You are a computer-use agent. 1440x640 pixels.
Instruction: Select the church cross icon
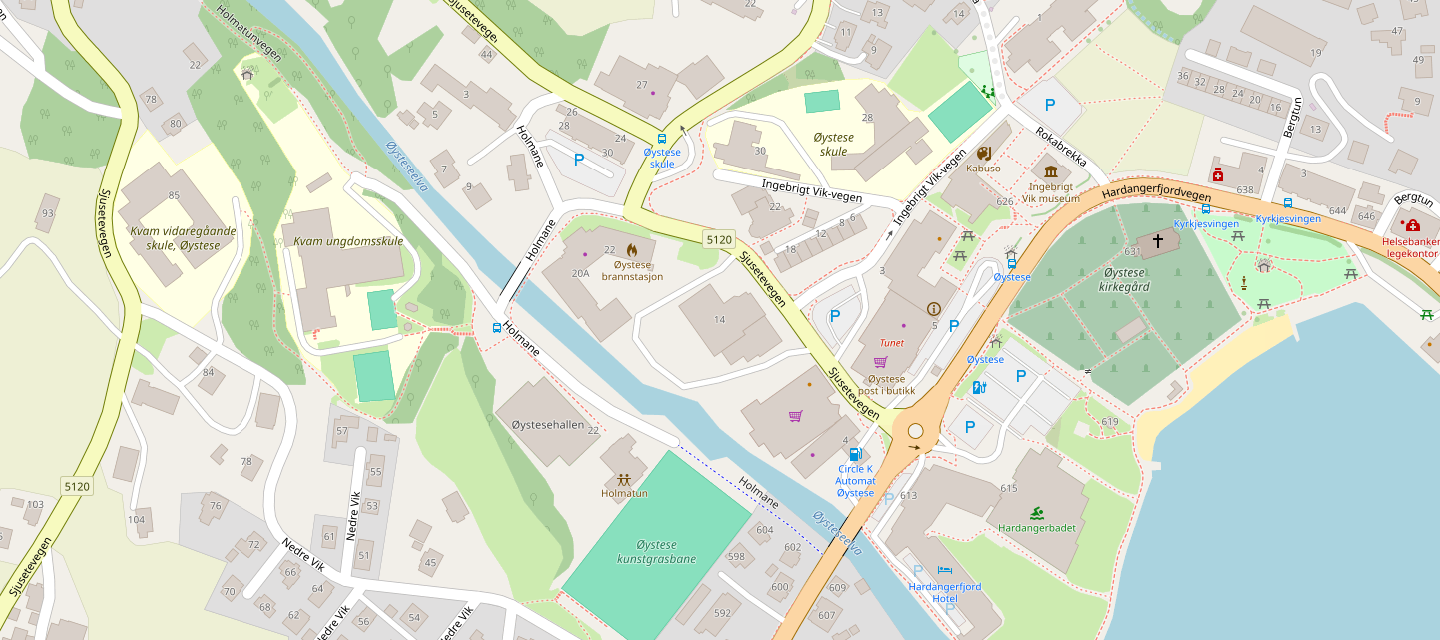1158,240
